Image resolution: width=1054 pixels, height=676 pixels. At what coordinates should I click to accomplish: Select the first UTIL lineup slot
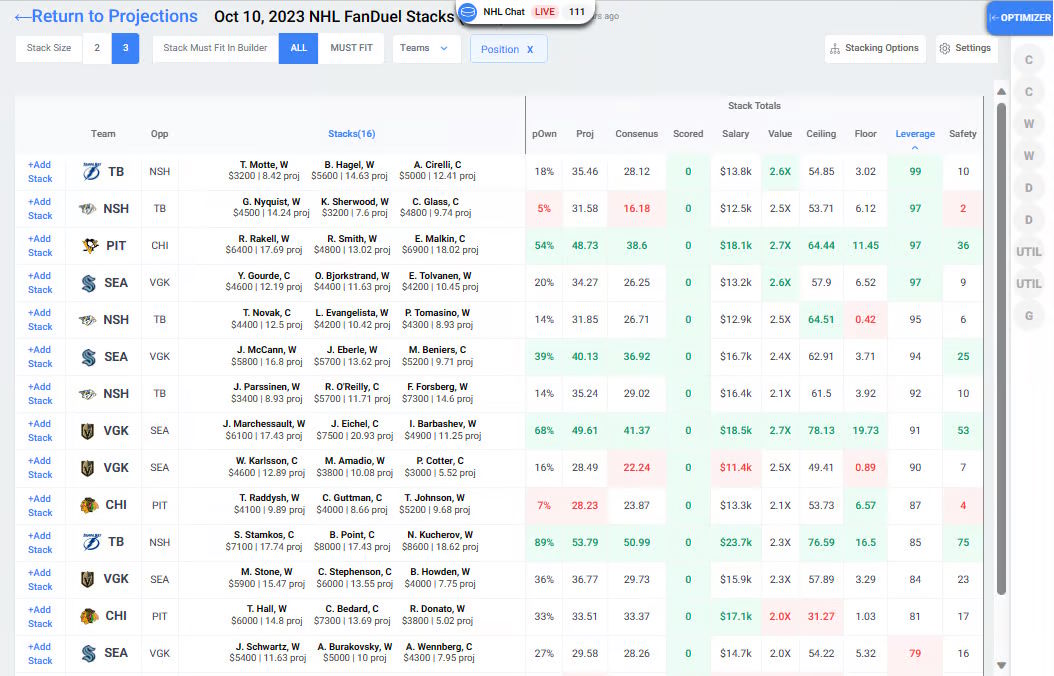(1028, 252)
